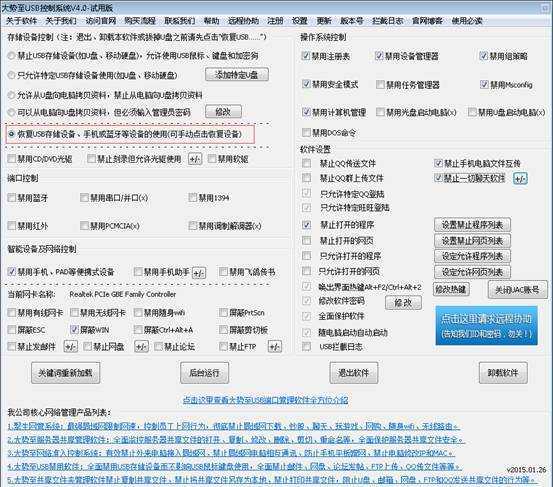The width and height of the screenshot is (553, 487).
Task: Uncheck 禁用组策略 checkbox
Action: coord(484,56)
